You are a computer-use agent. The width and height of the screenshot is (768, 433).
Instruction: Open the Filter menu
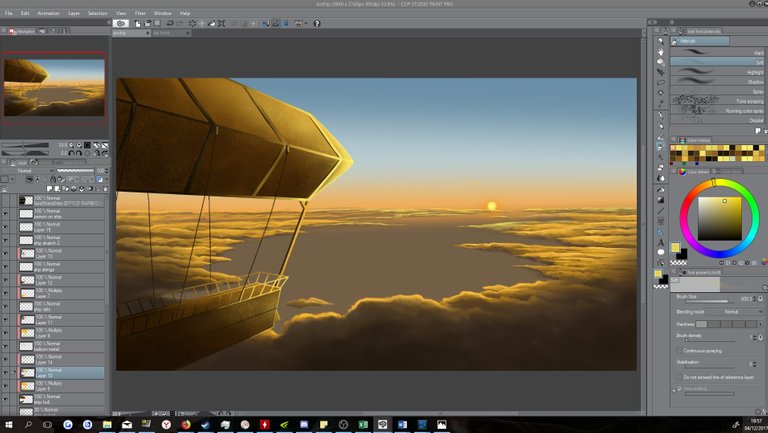coord(139,13)
